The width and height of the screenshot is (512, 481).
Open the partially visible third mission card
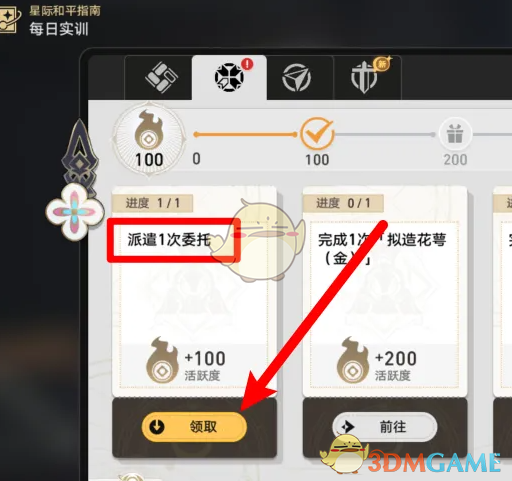[503, 291]
